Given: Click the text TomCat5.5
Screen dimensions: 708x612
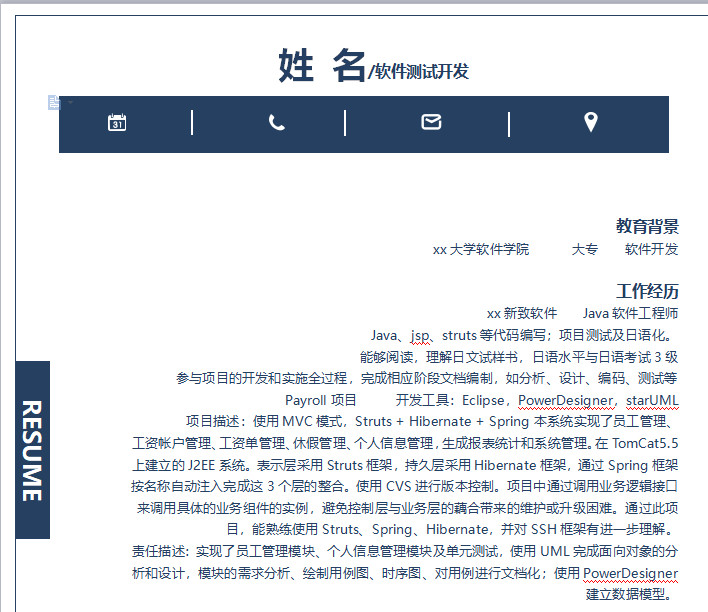Looking at the screenshot, I should click(645, 443).
